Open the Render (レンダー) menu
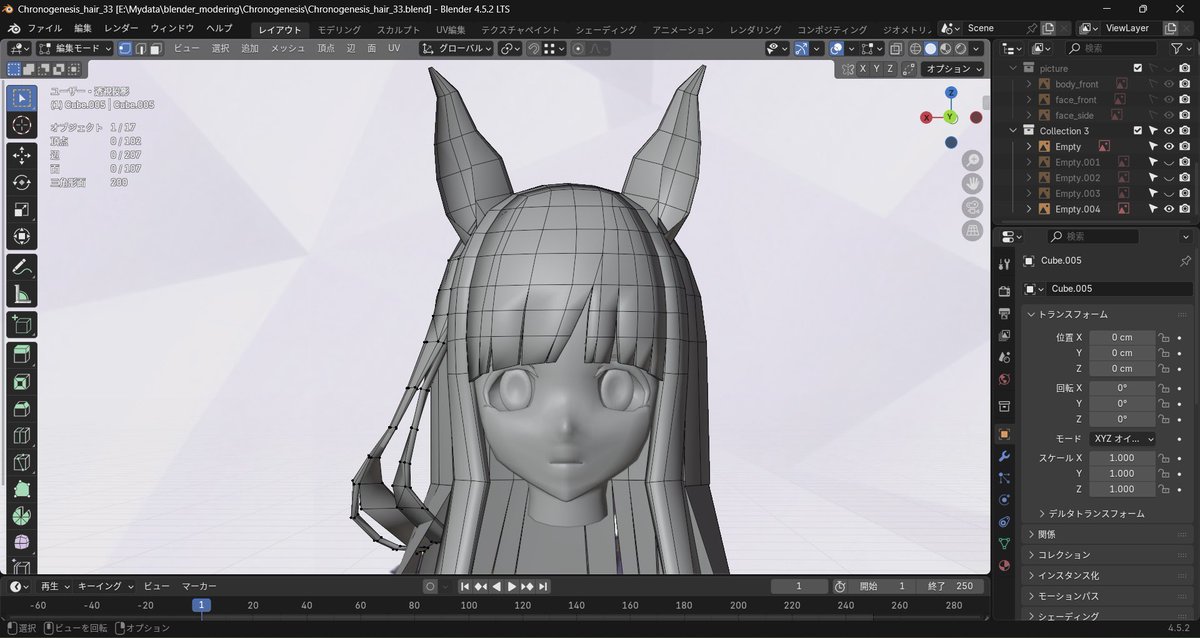 [121, 28]
